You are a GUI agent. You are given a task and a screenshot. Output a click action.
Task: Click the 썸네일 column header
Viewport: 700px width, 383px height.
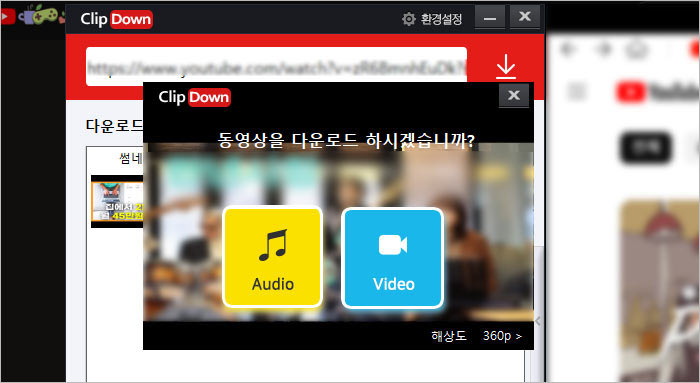point(130,158)
